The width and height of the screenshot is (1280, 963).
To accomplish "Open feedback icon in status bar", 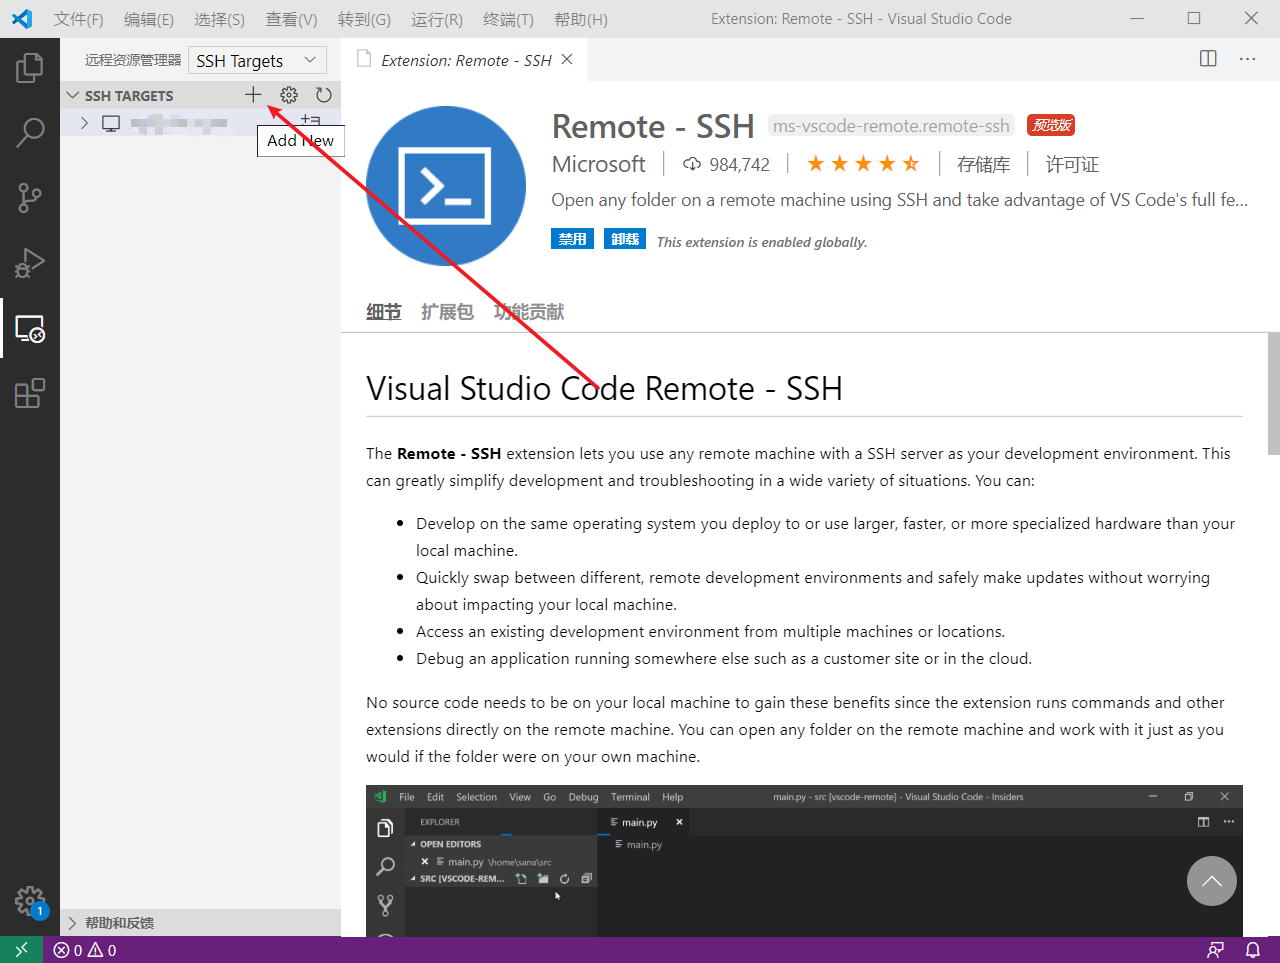I will click(x=1216, y=950).
